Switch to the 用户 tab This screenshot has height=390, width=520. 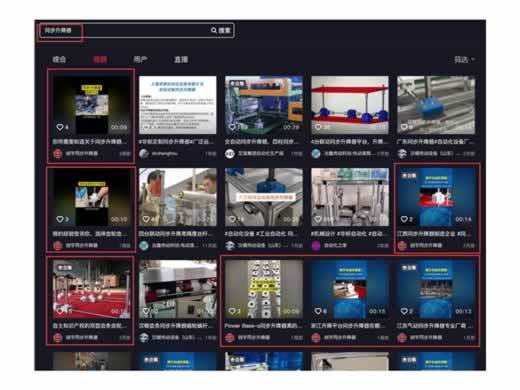click(140, 60)
